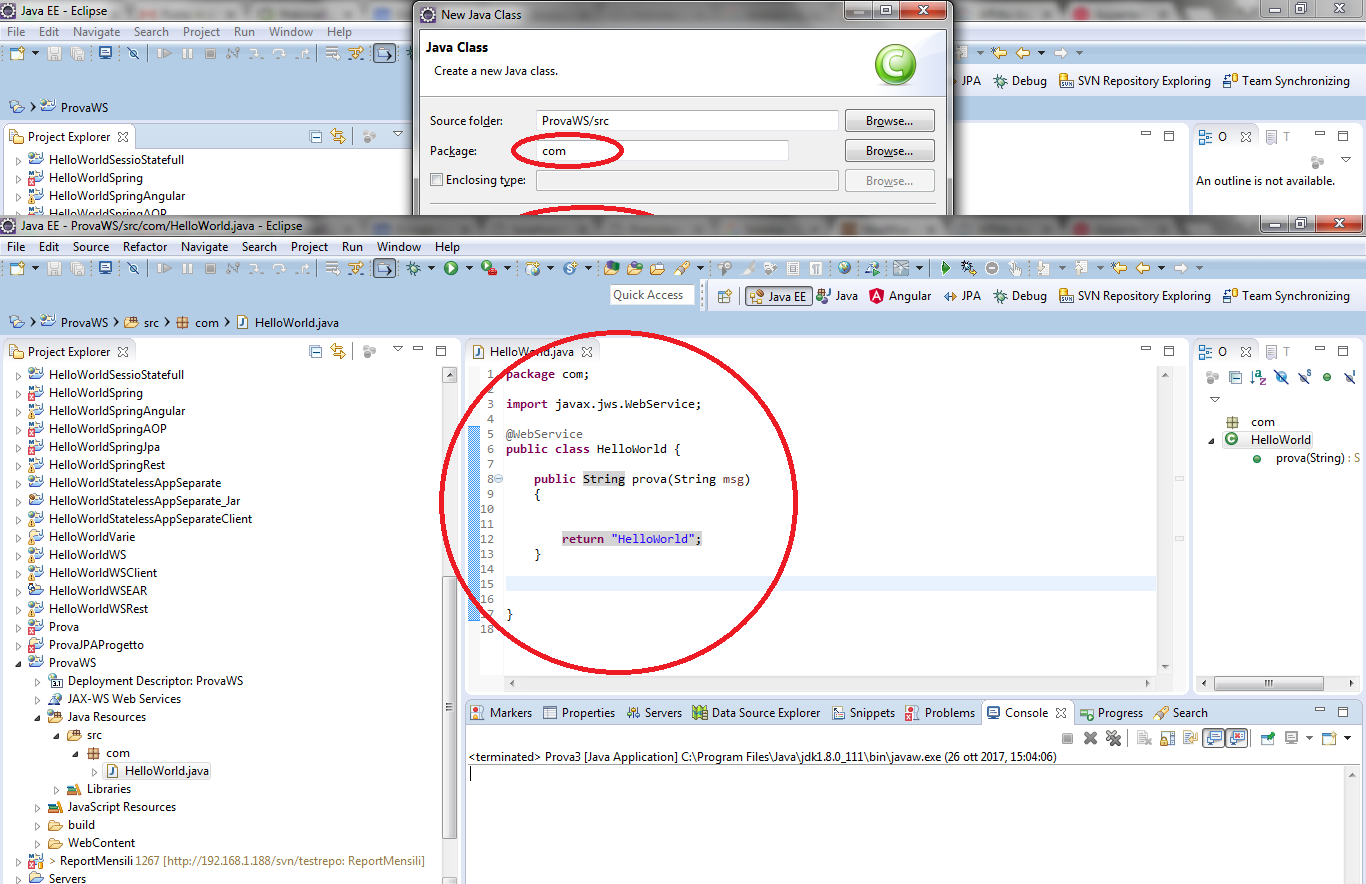Click the Browse button next to Package
The height and width of the screenshot is (884, 1366).
tap(888, 150)
